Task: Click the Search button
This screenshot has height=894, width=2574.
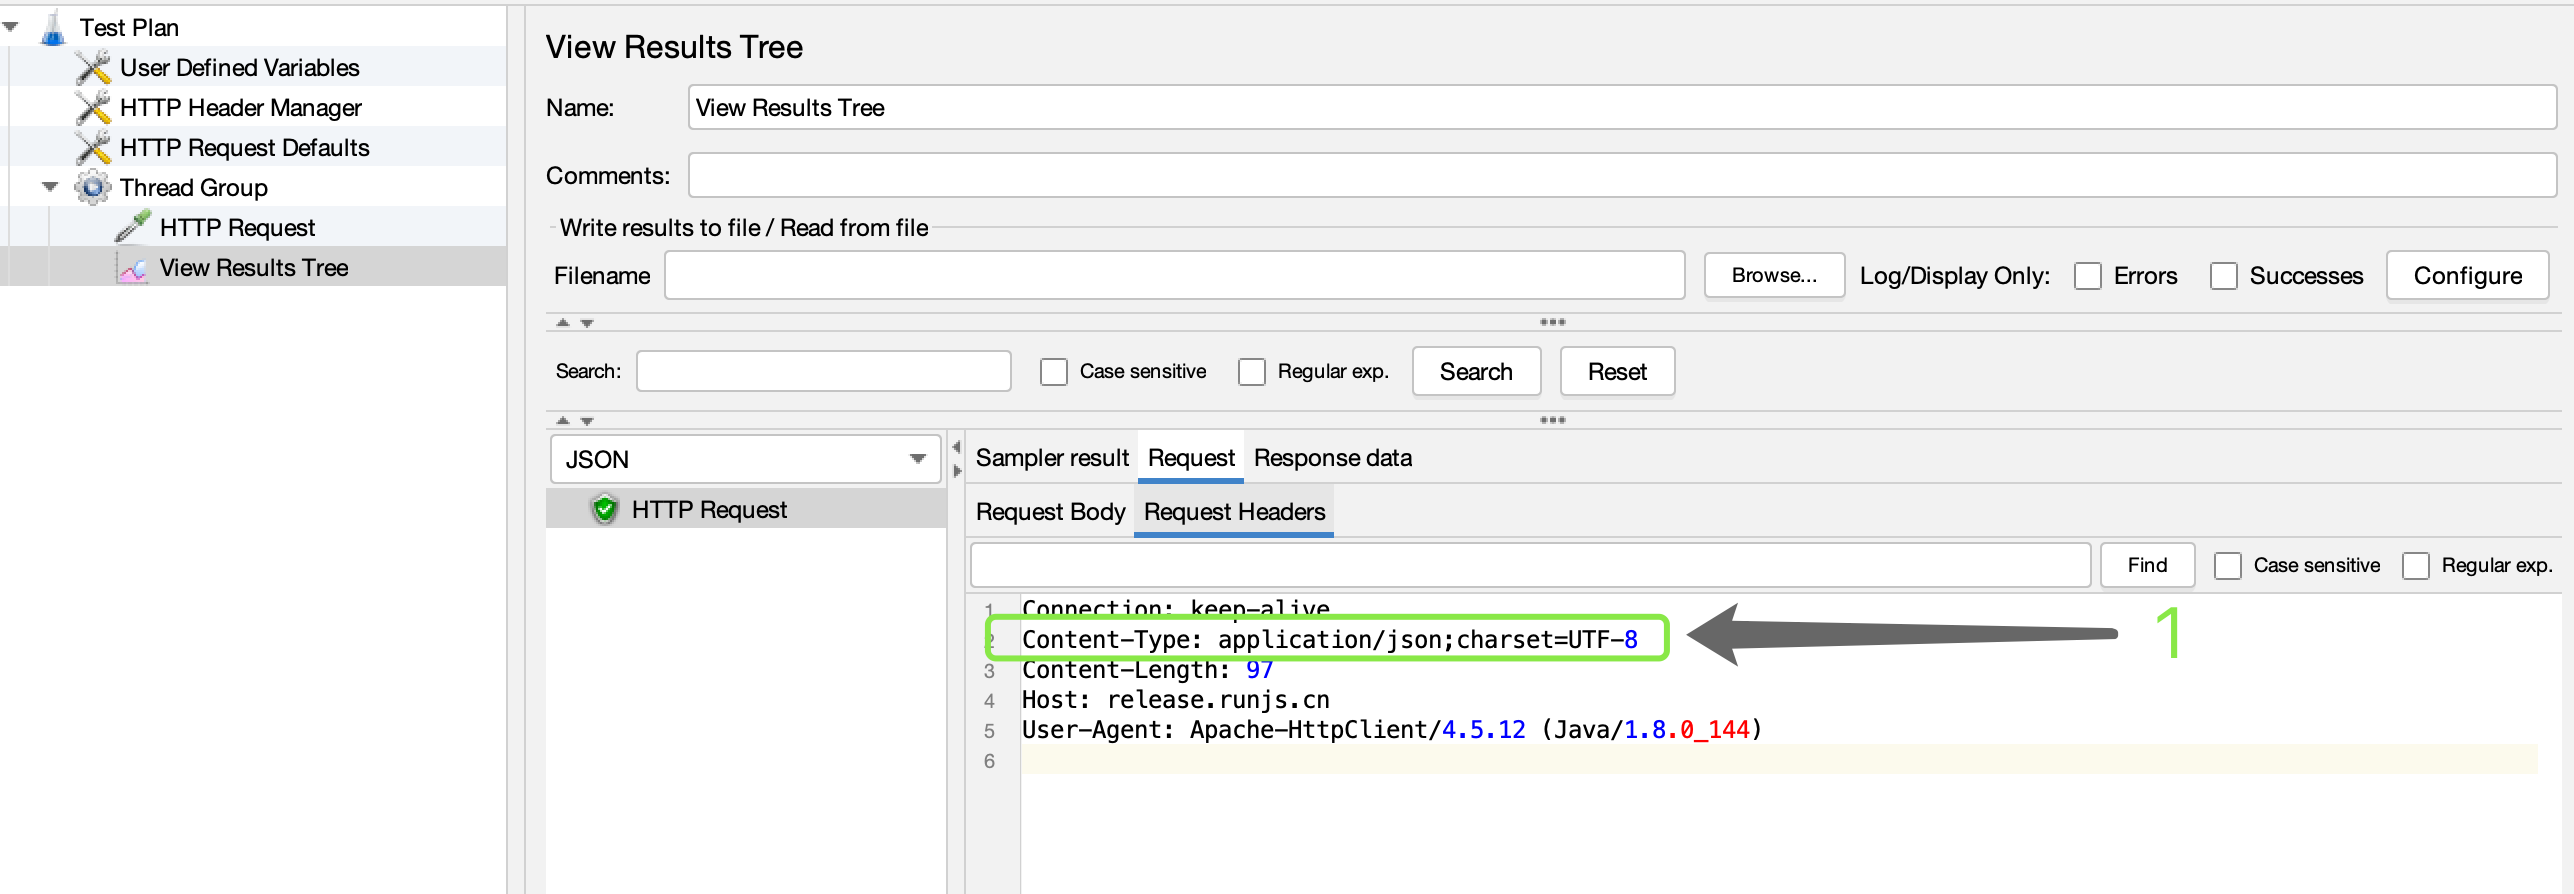Action: pos(1476,372)
